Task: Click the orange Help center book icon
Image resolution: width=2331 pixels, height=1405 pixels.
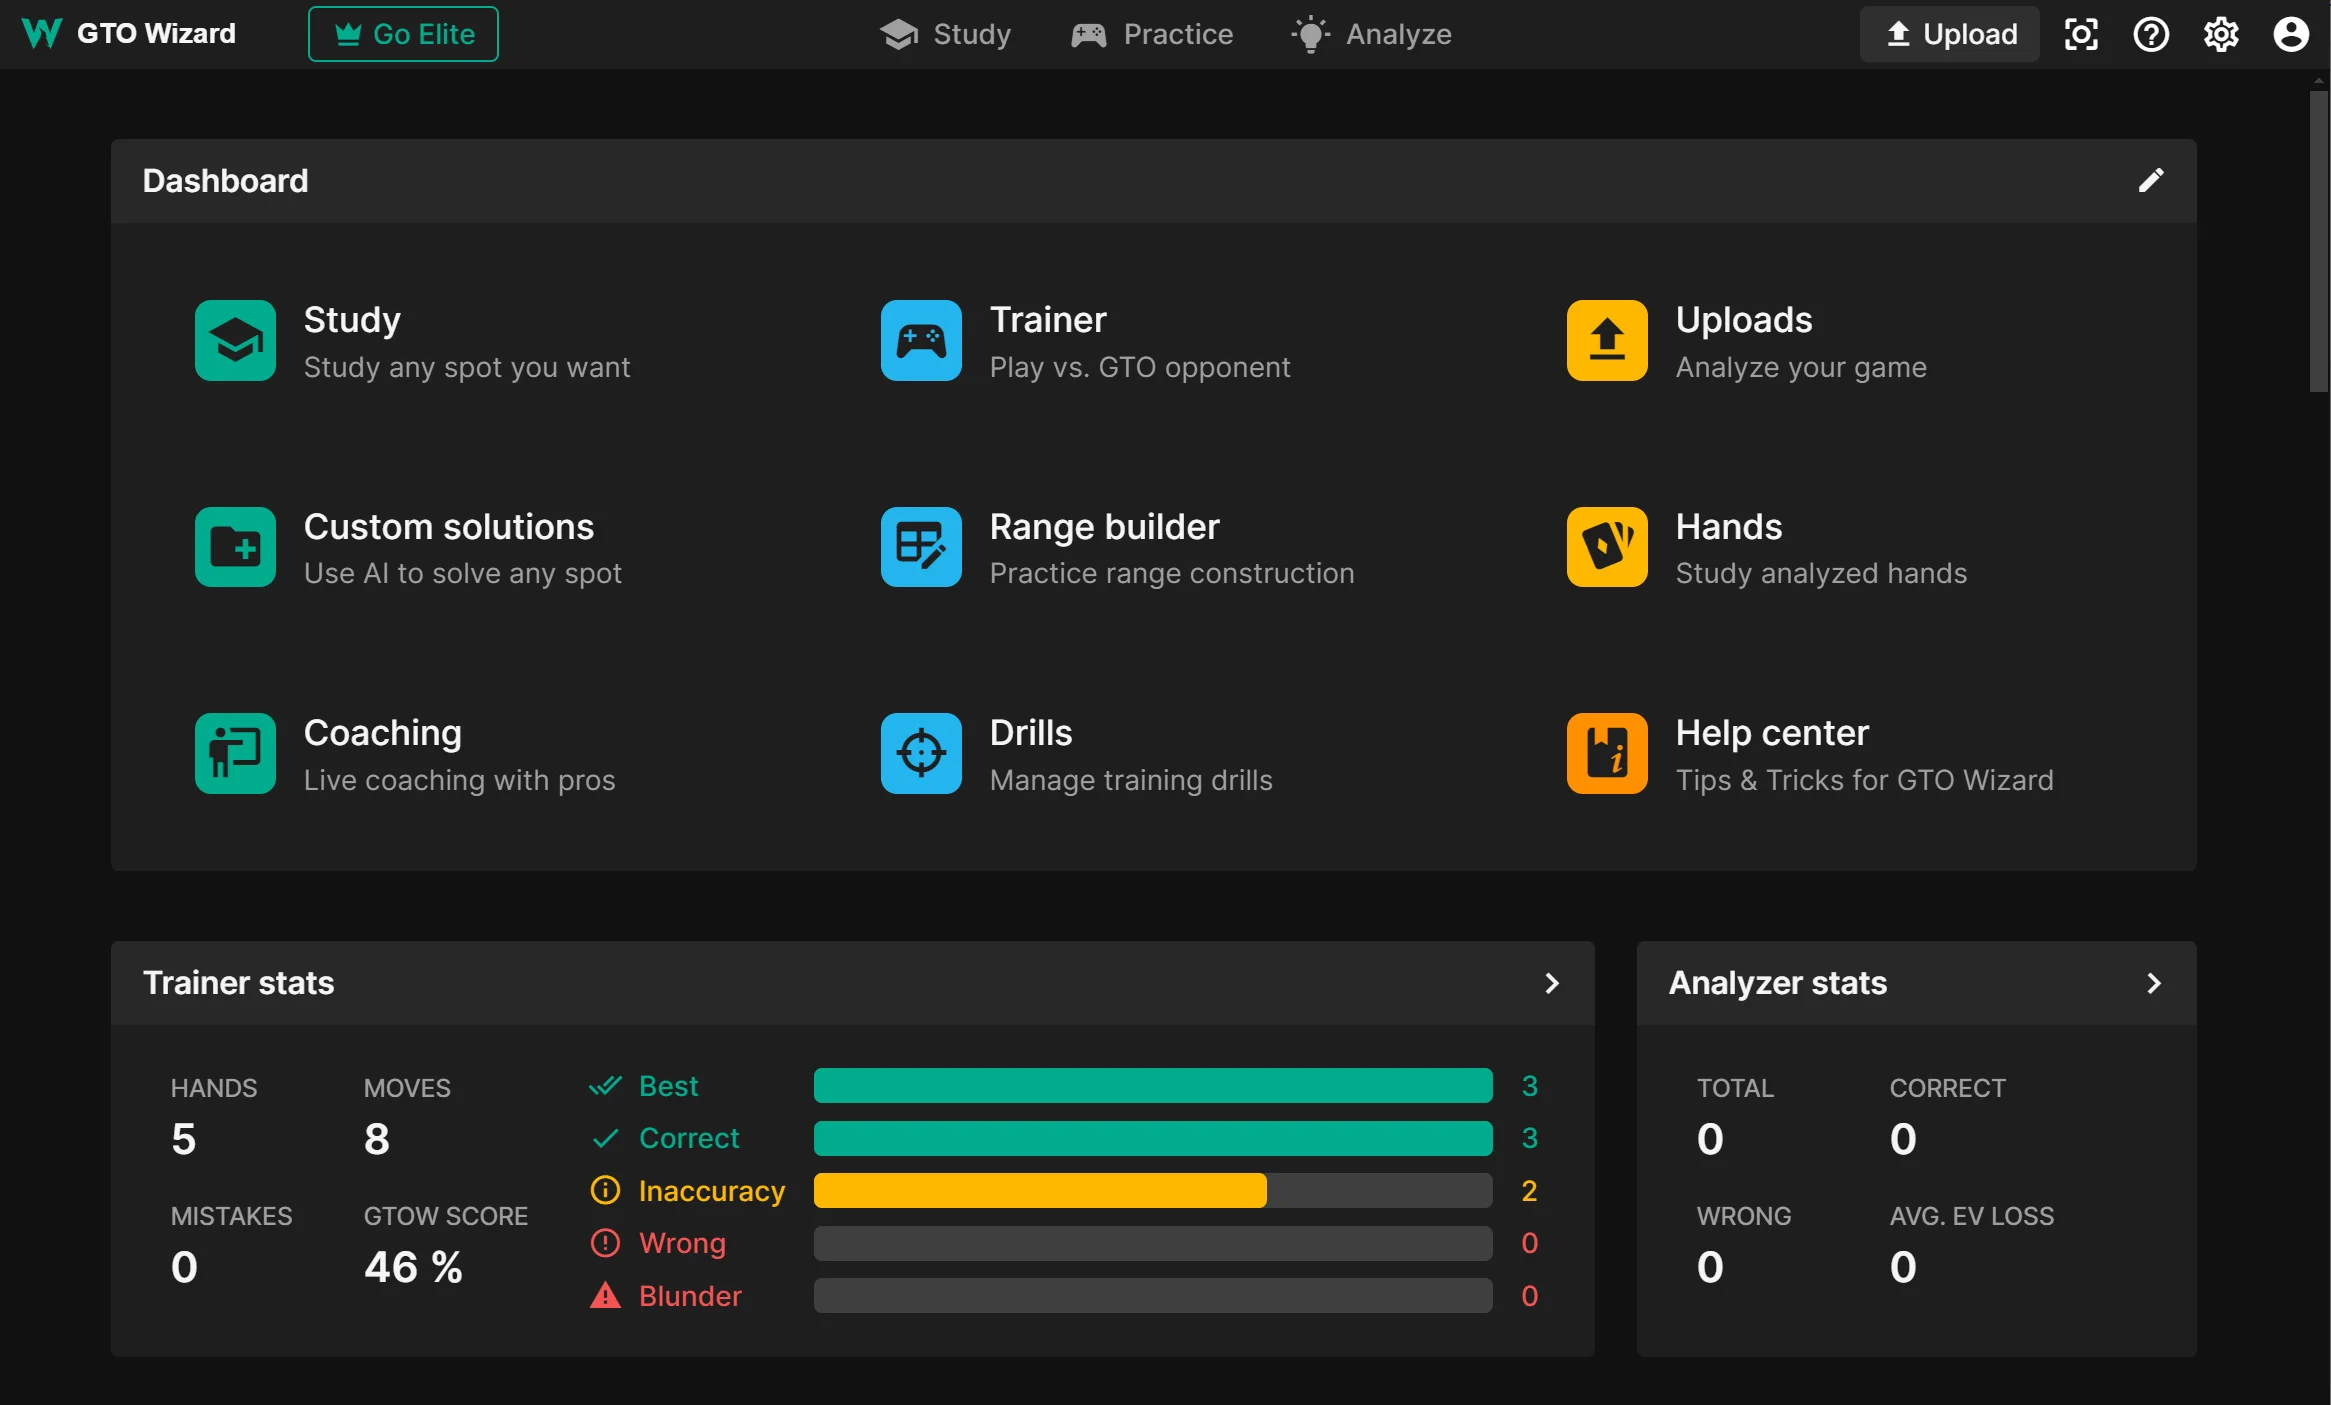Action: click(1607, 753)
